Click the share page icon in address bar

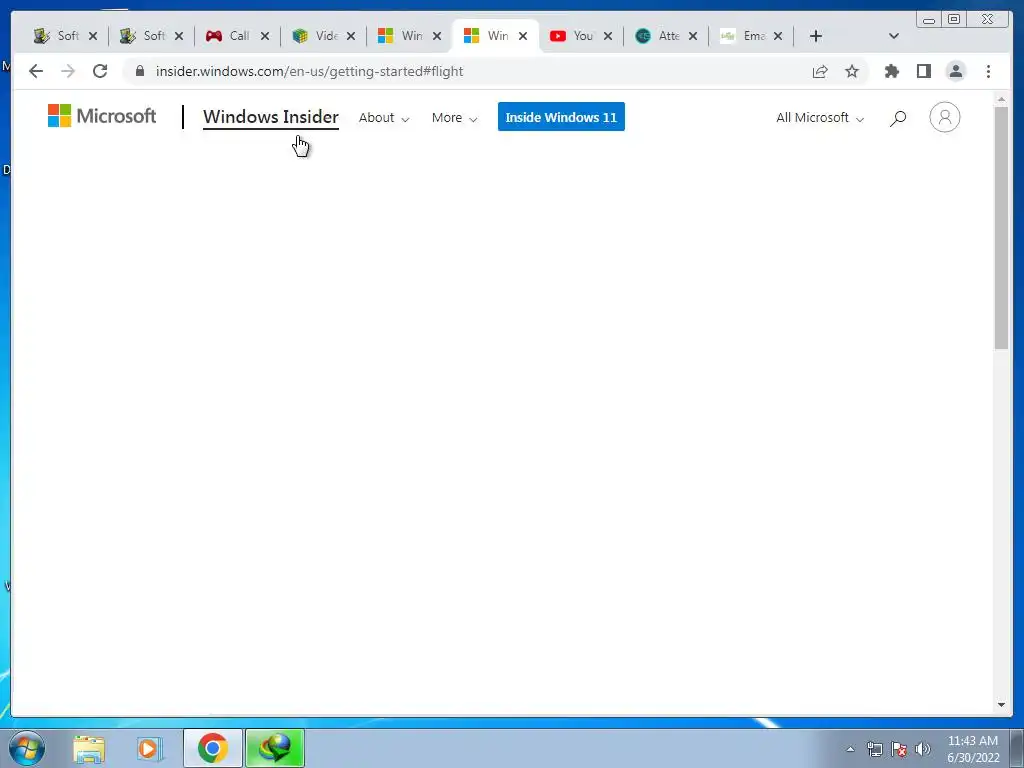820,71
